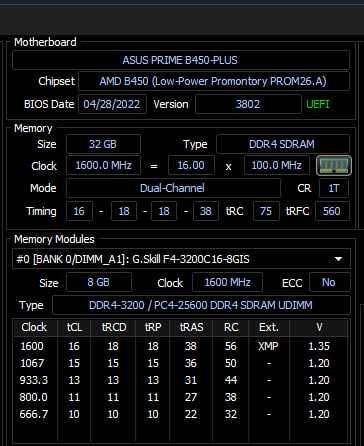
Task: Click the DDR4-3200 / PC4-25600 module type field
Action: [x=201, y=305]
